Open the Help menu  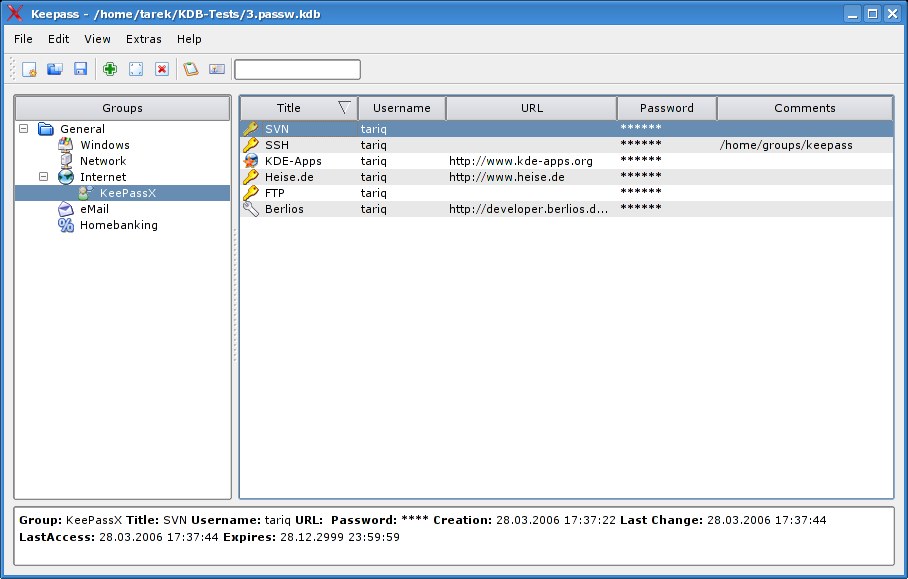tap(189, 39)
